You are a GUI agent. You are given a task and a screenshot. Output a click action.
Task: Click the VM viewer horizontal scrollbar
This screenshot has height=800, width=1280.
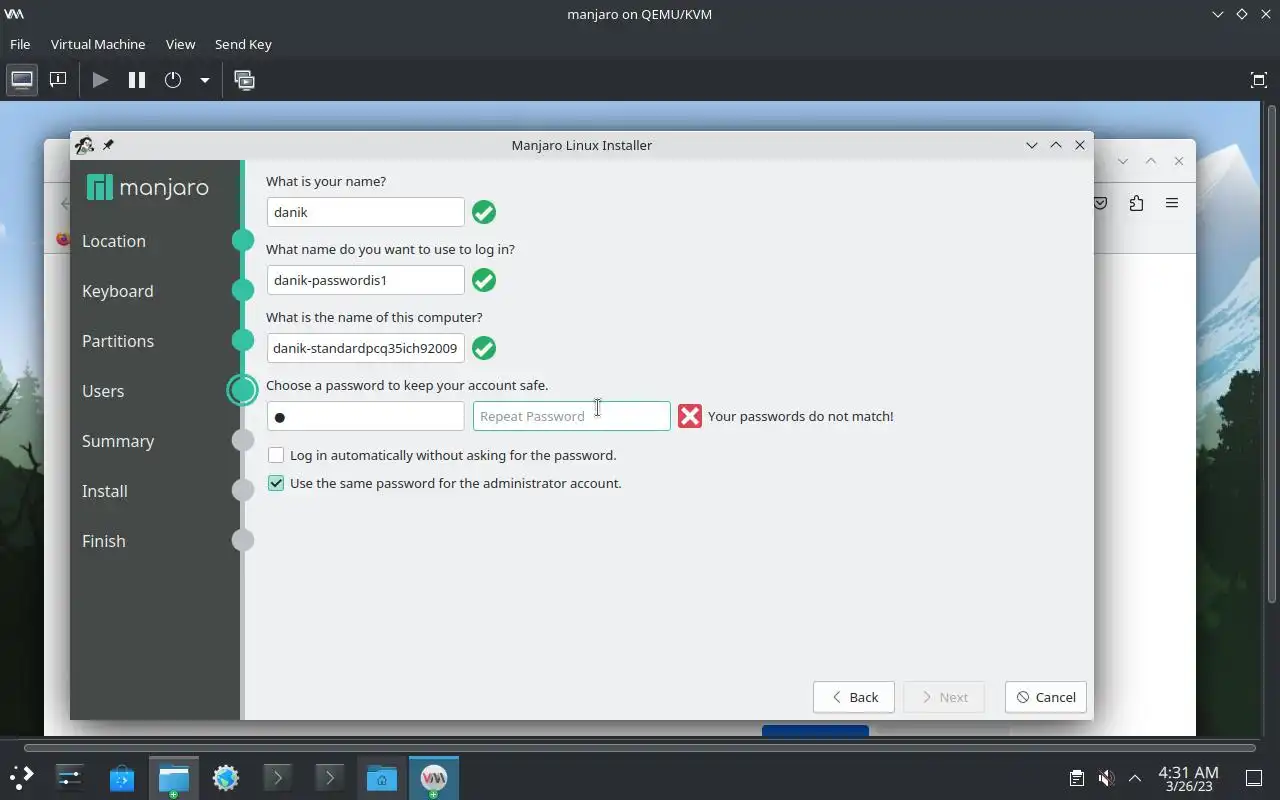640,747
